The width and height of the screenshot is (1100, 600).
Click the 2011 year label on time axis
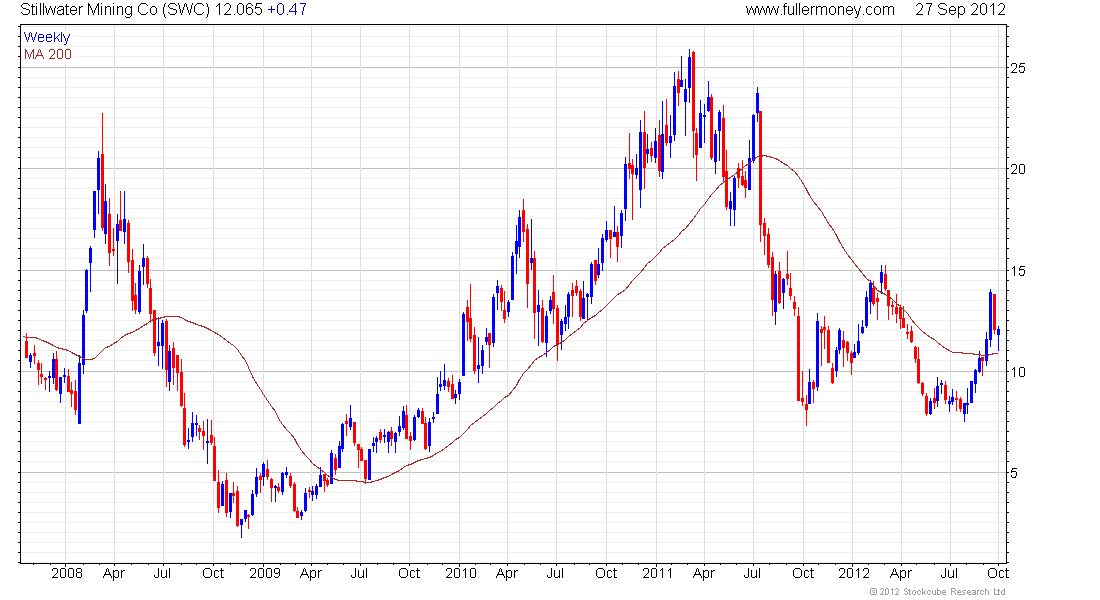click(x=657, y=573)
